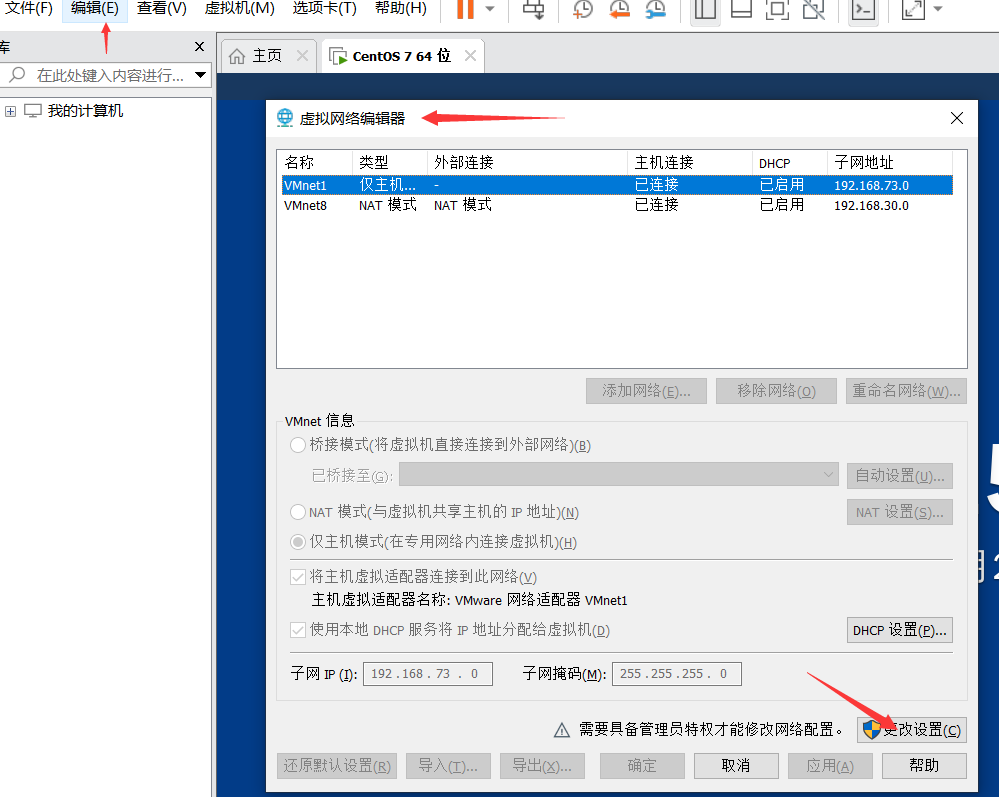This screenshot has height=797, width=999.
Task: Open DHCP 设置(P)... button
Action: 900,630
